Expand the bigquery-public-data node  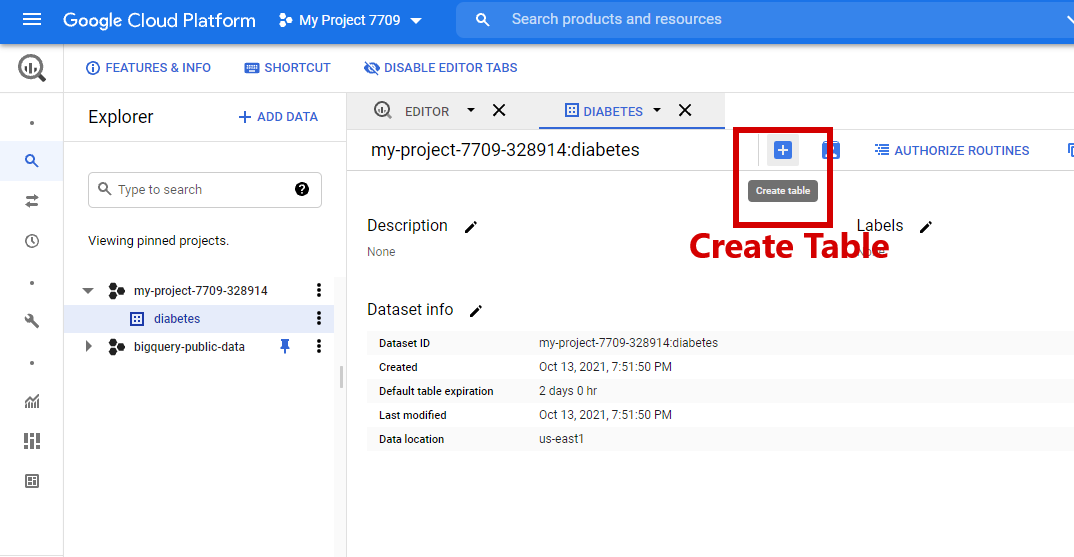coord(88,346)
